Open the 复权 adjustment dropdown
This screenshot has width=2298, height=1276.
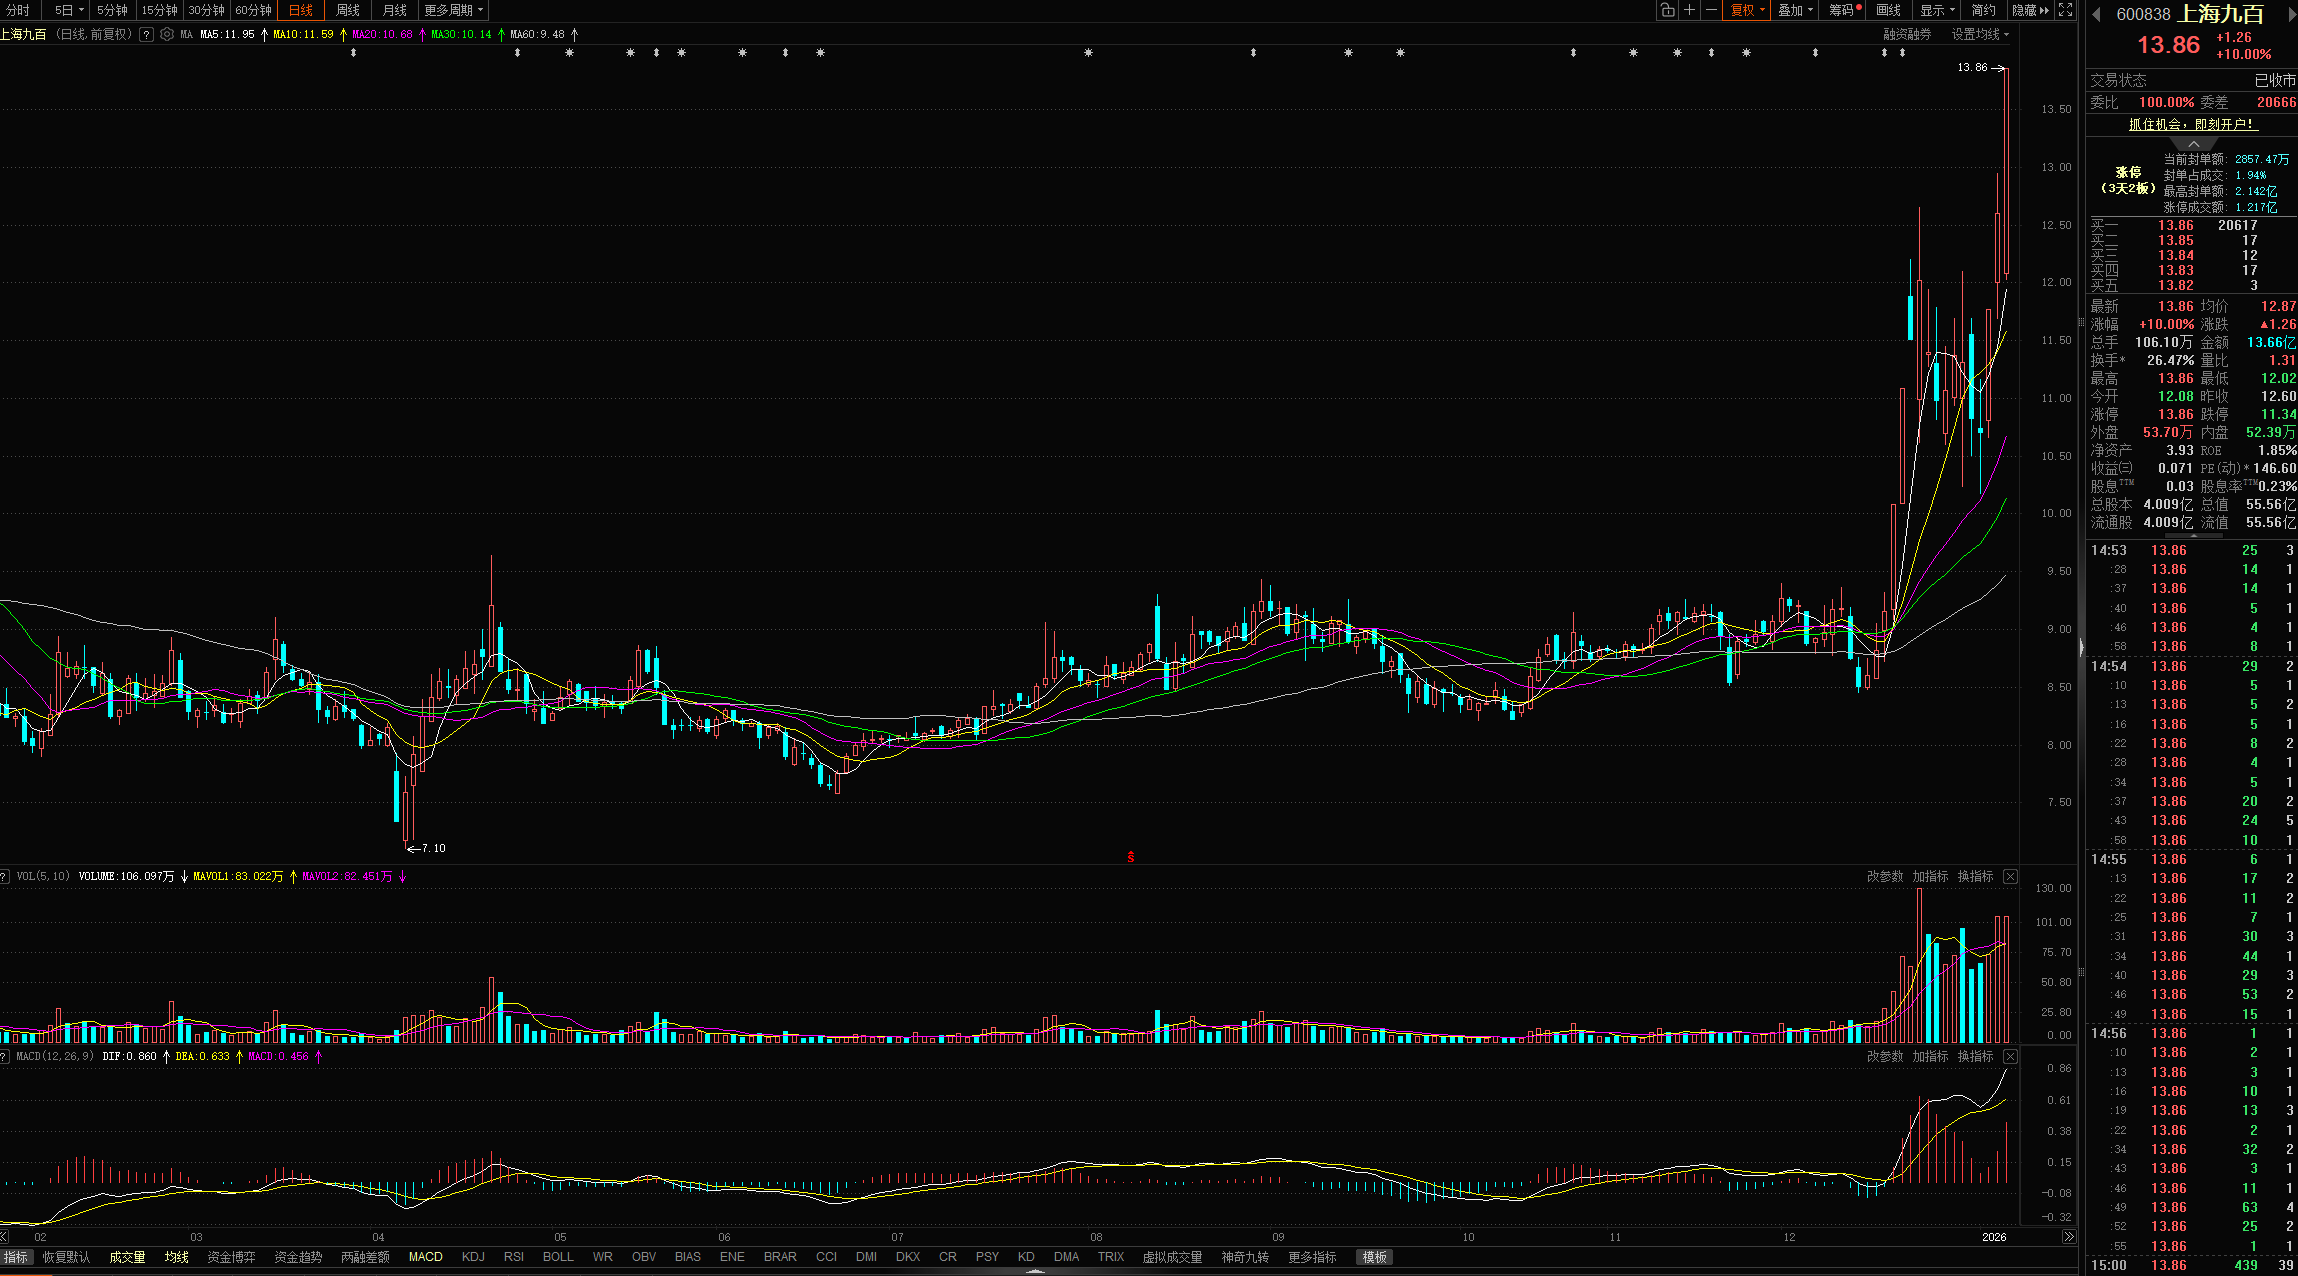[x=1747, y=10]
